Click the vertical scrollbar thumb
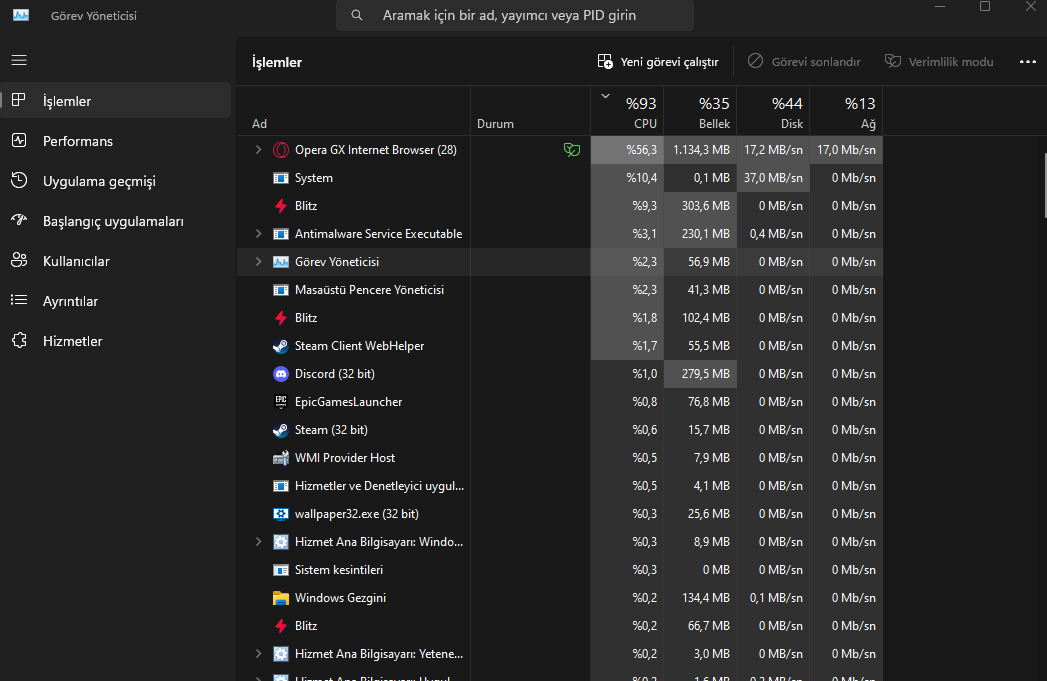 (1044, 185)
